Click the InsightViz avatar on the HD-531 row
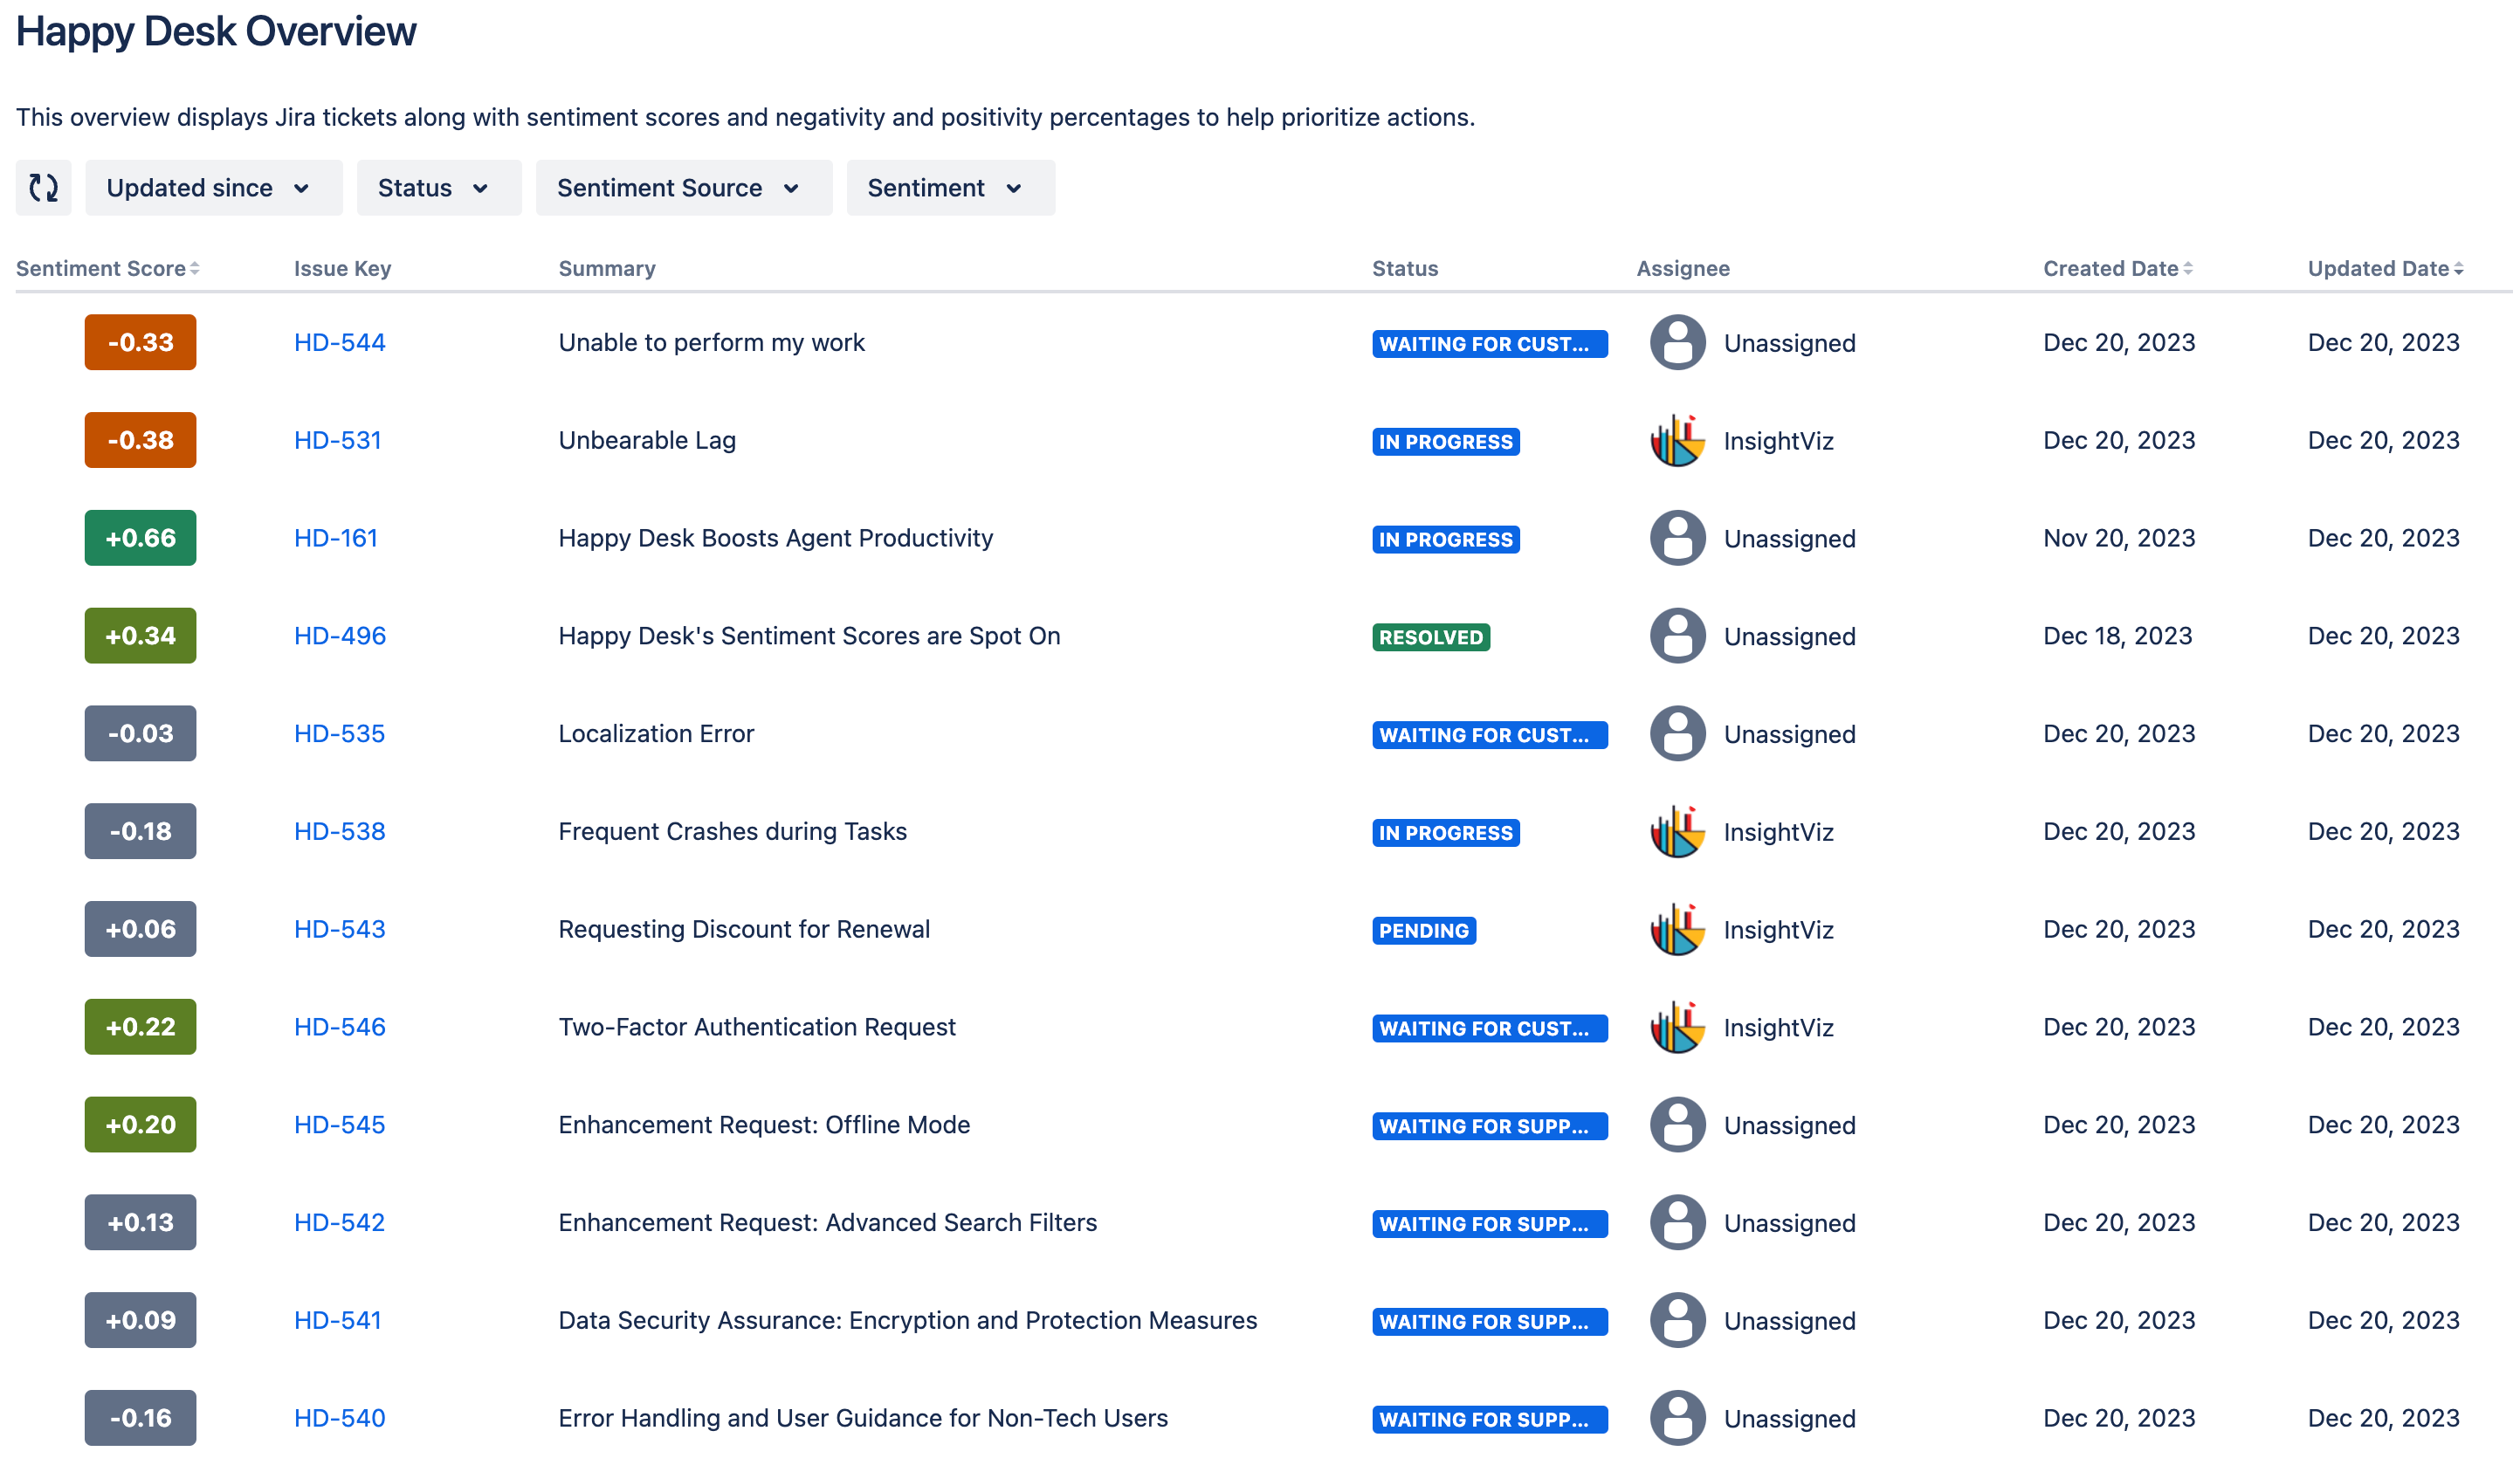 tap(1677, 440)
